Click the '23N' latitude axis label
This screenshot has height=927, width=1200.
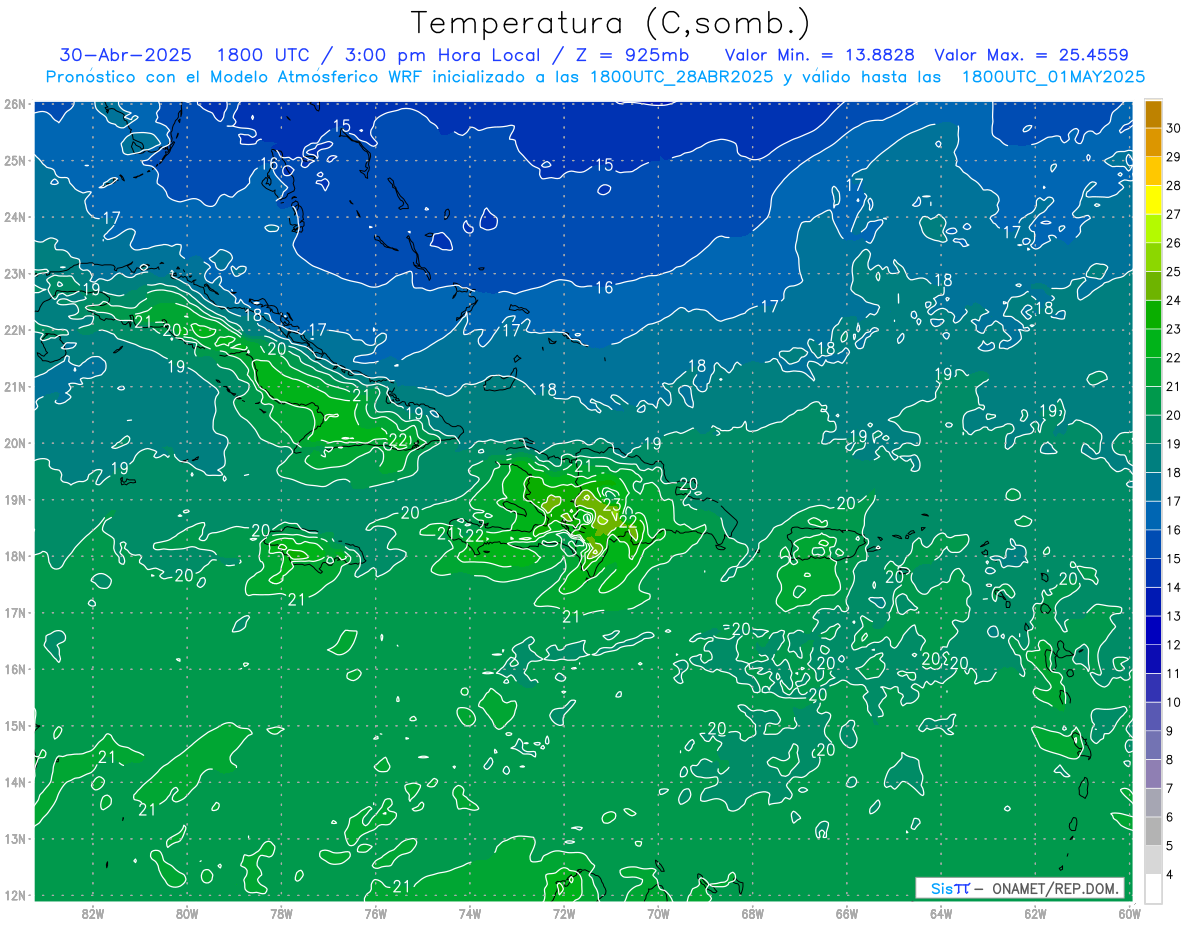[x=15, y=273]
